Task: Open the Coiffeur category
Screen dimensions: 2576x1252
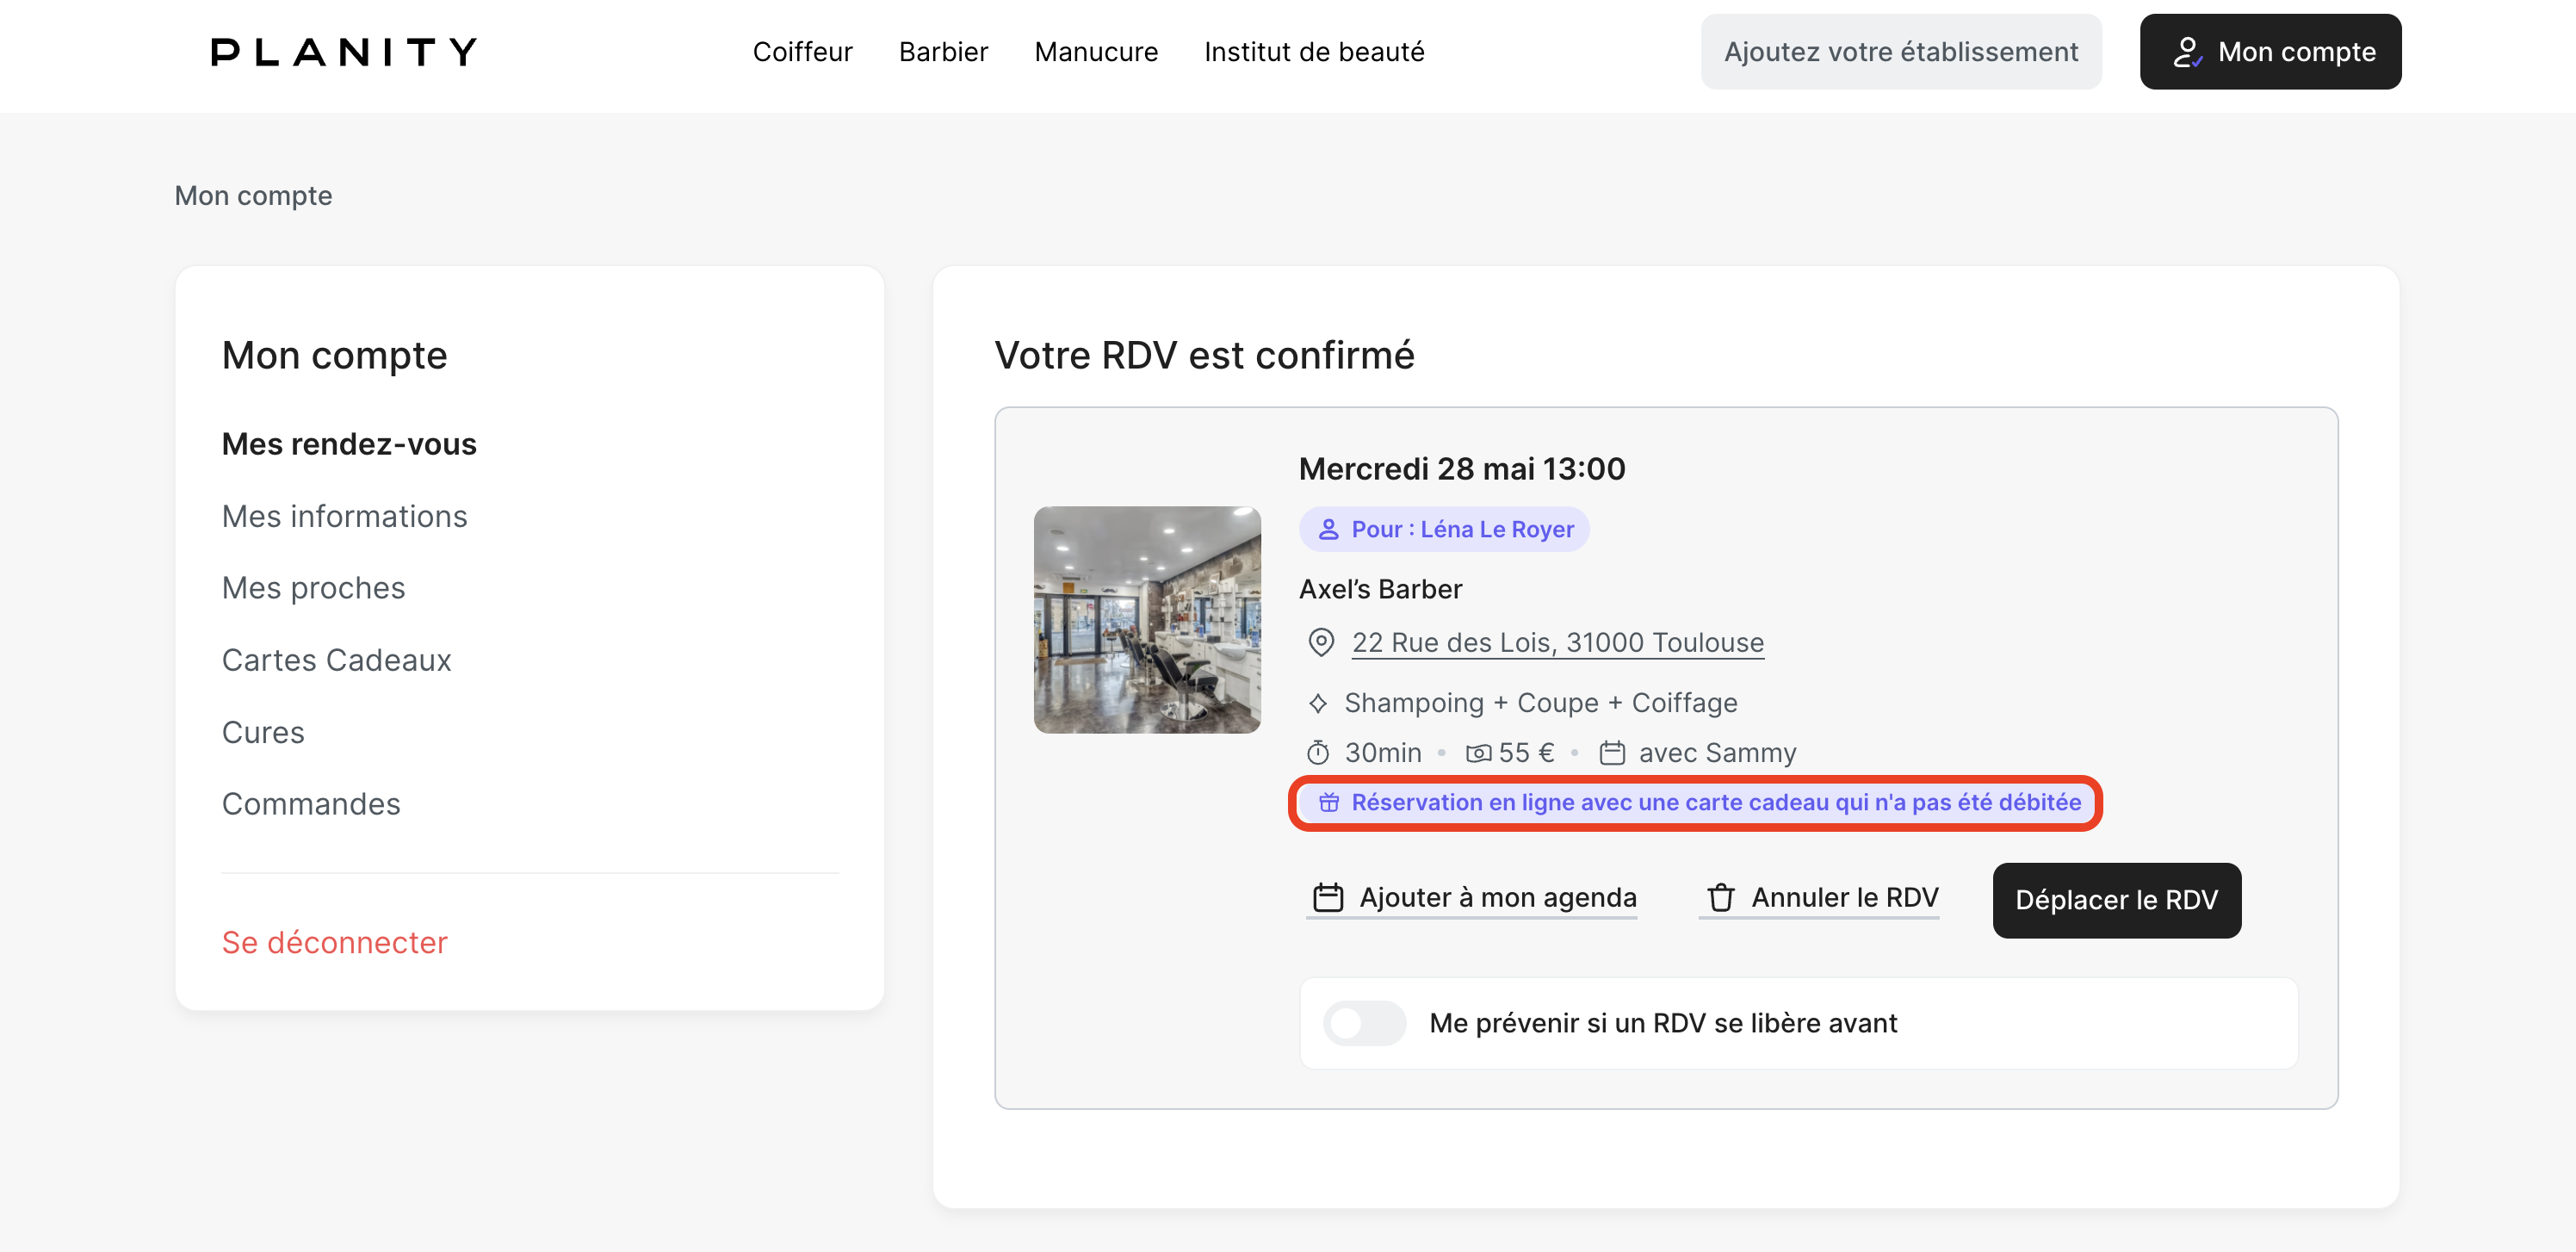Action: coord(802,52)
